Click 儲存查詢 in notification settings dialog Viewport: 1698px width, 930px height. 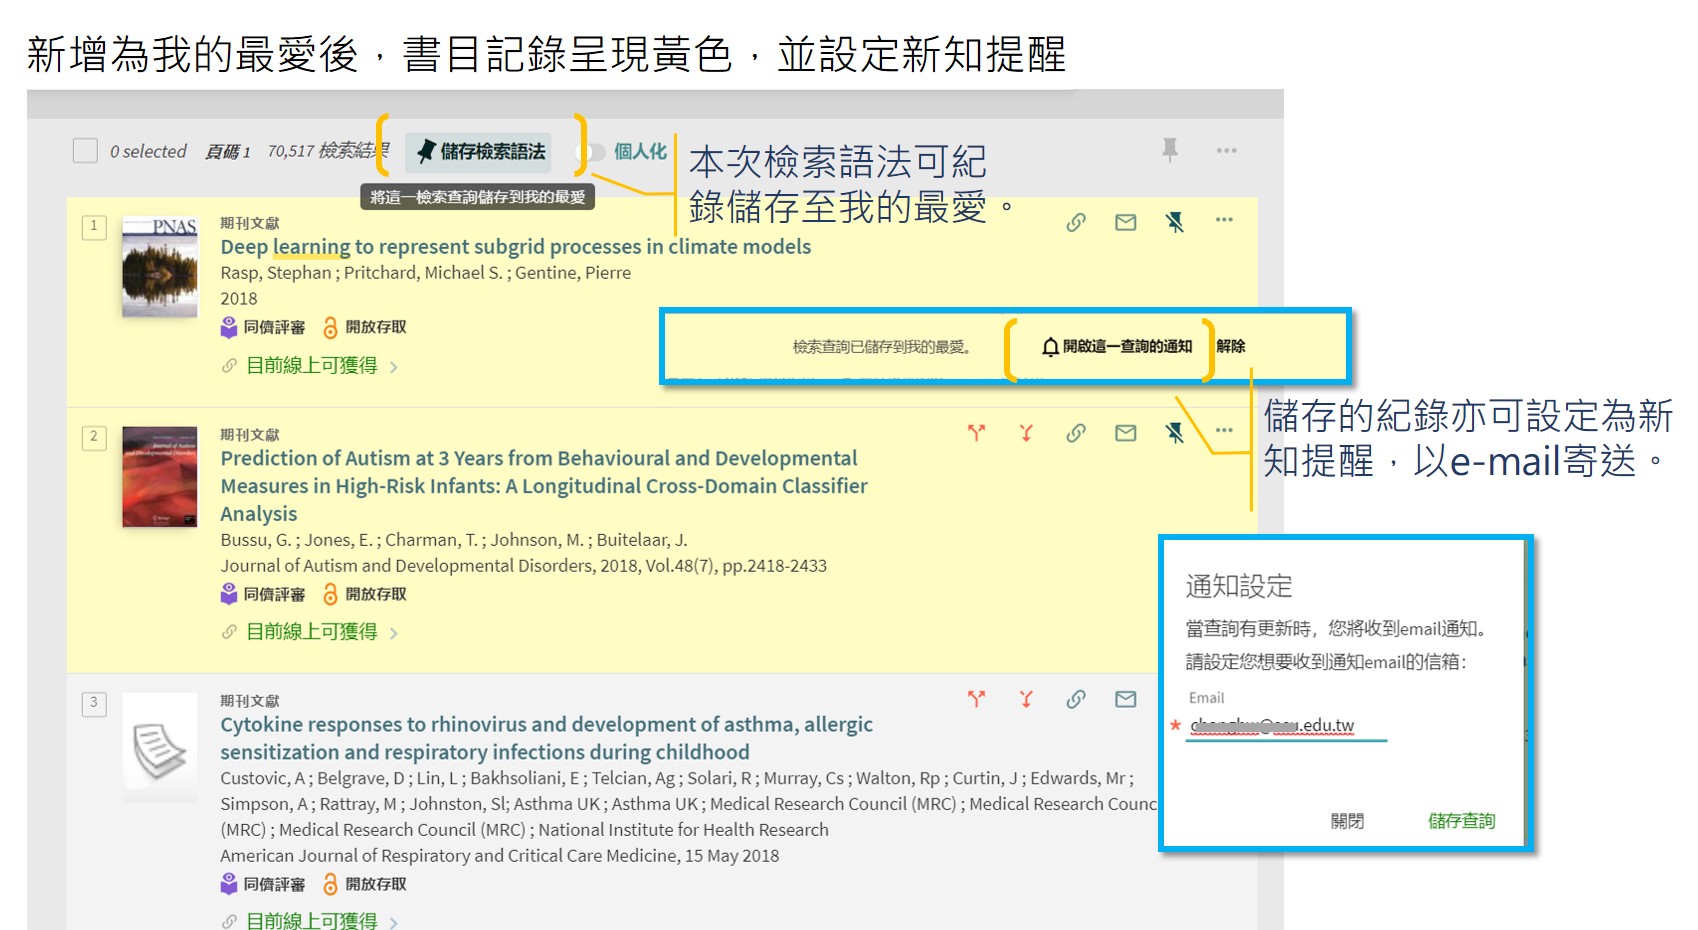[1460, 821]
